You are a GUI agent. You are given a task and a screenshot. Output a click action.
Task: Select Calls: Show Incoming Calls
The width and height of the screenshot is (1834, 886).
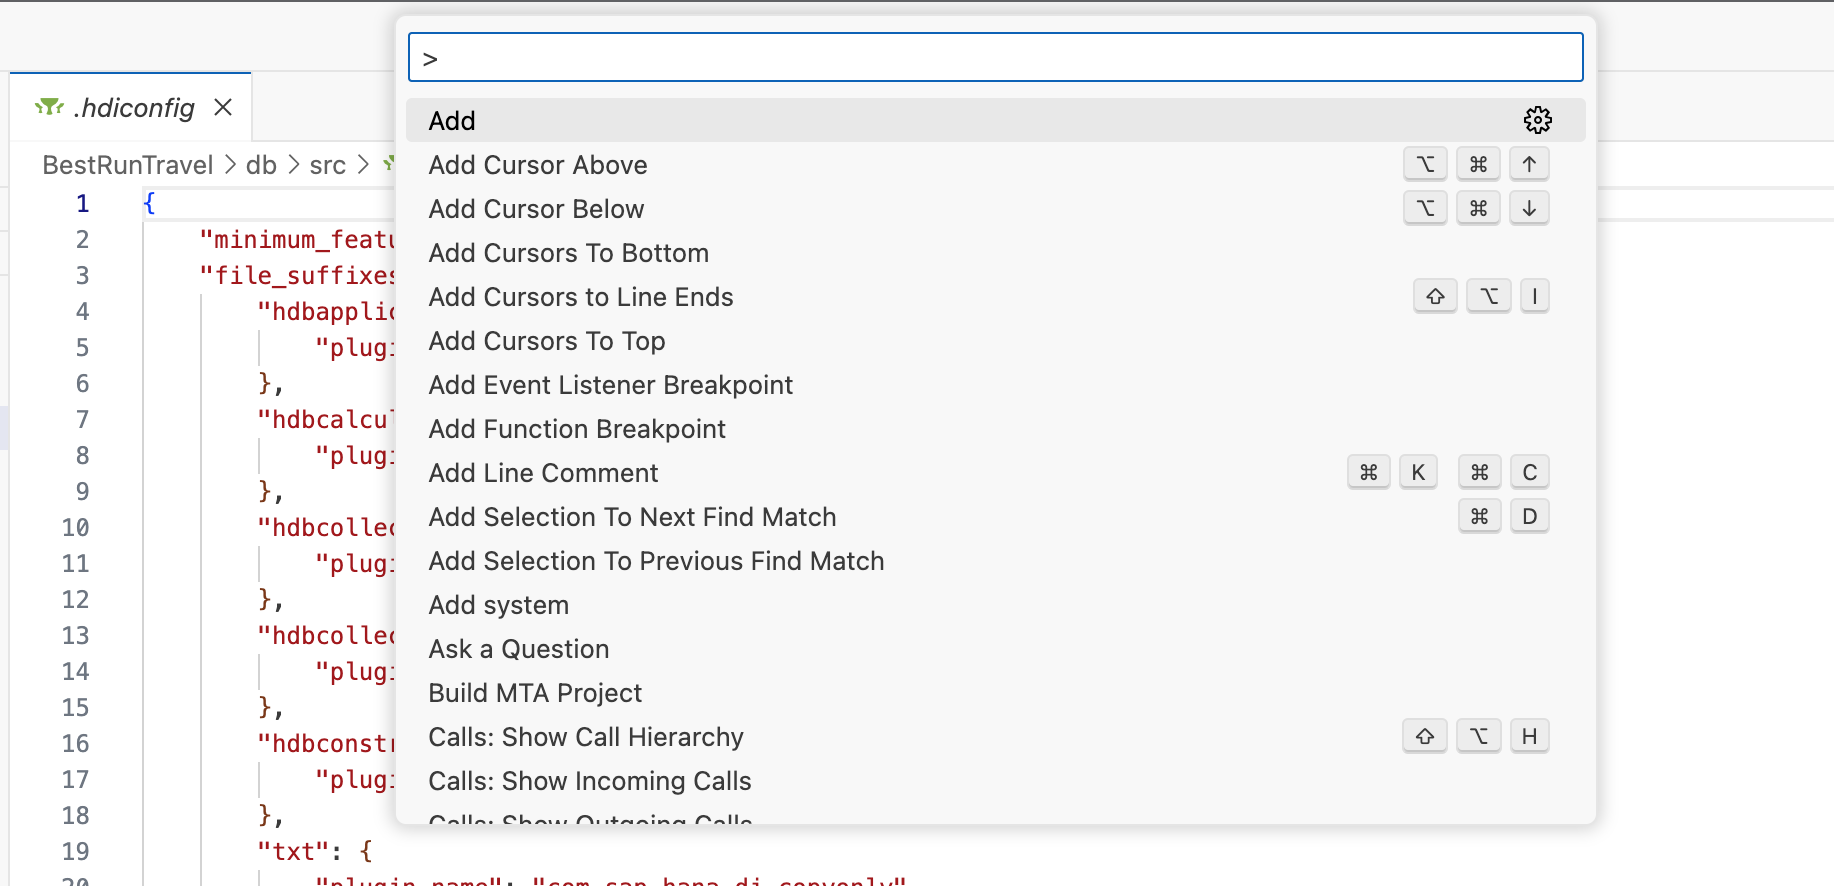pos(995,780)
